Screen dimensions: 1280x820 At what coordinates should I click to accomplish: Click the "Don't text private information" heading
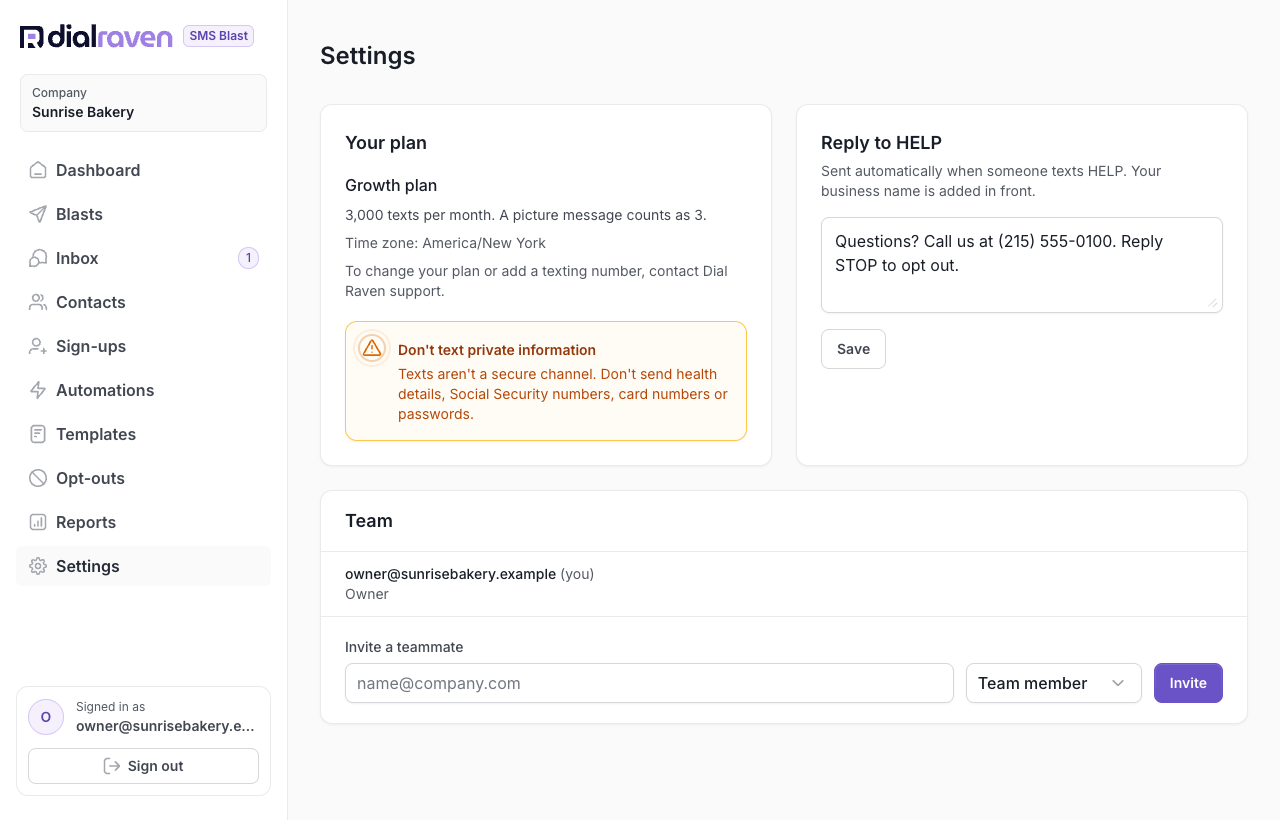(497, 350)
